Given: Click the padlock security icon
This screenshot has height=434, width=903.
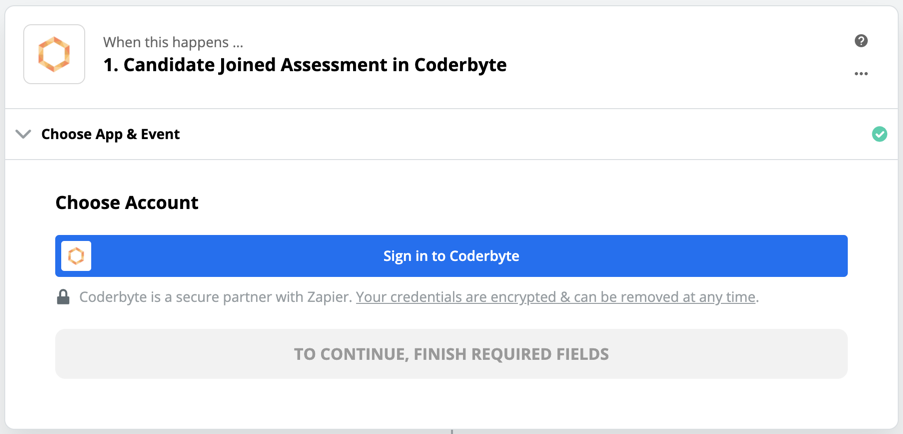Looking at the screenshot, I should click(63, 297).
